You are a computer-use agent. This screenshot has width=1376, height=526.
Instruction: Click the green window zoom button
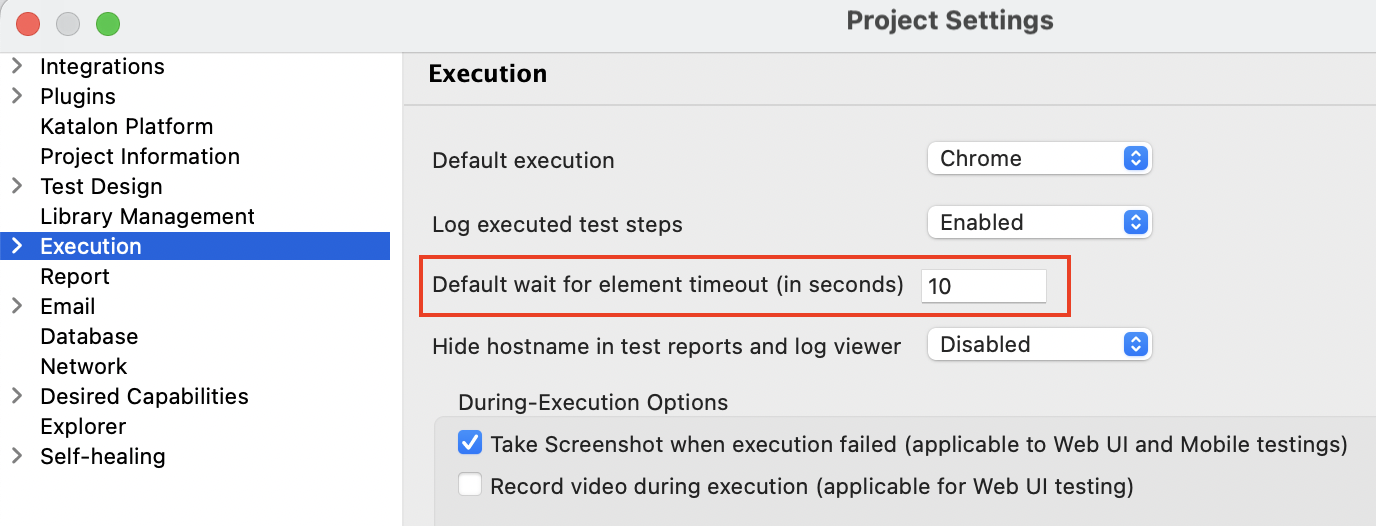tap(107, 23)
